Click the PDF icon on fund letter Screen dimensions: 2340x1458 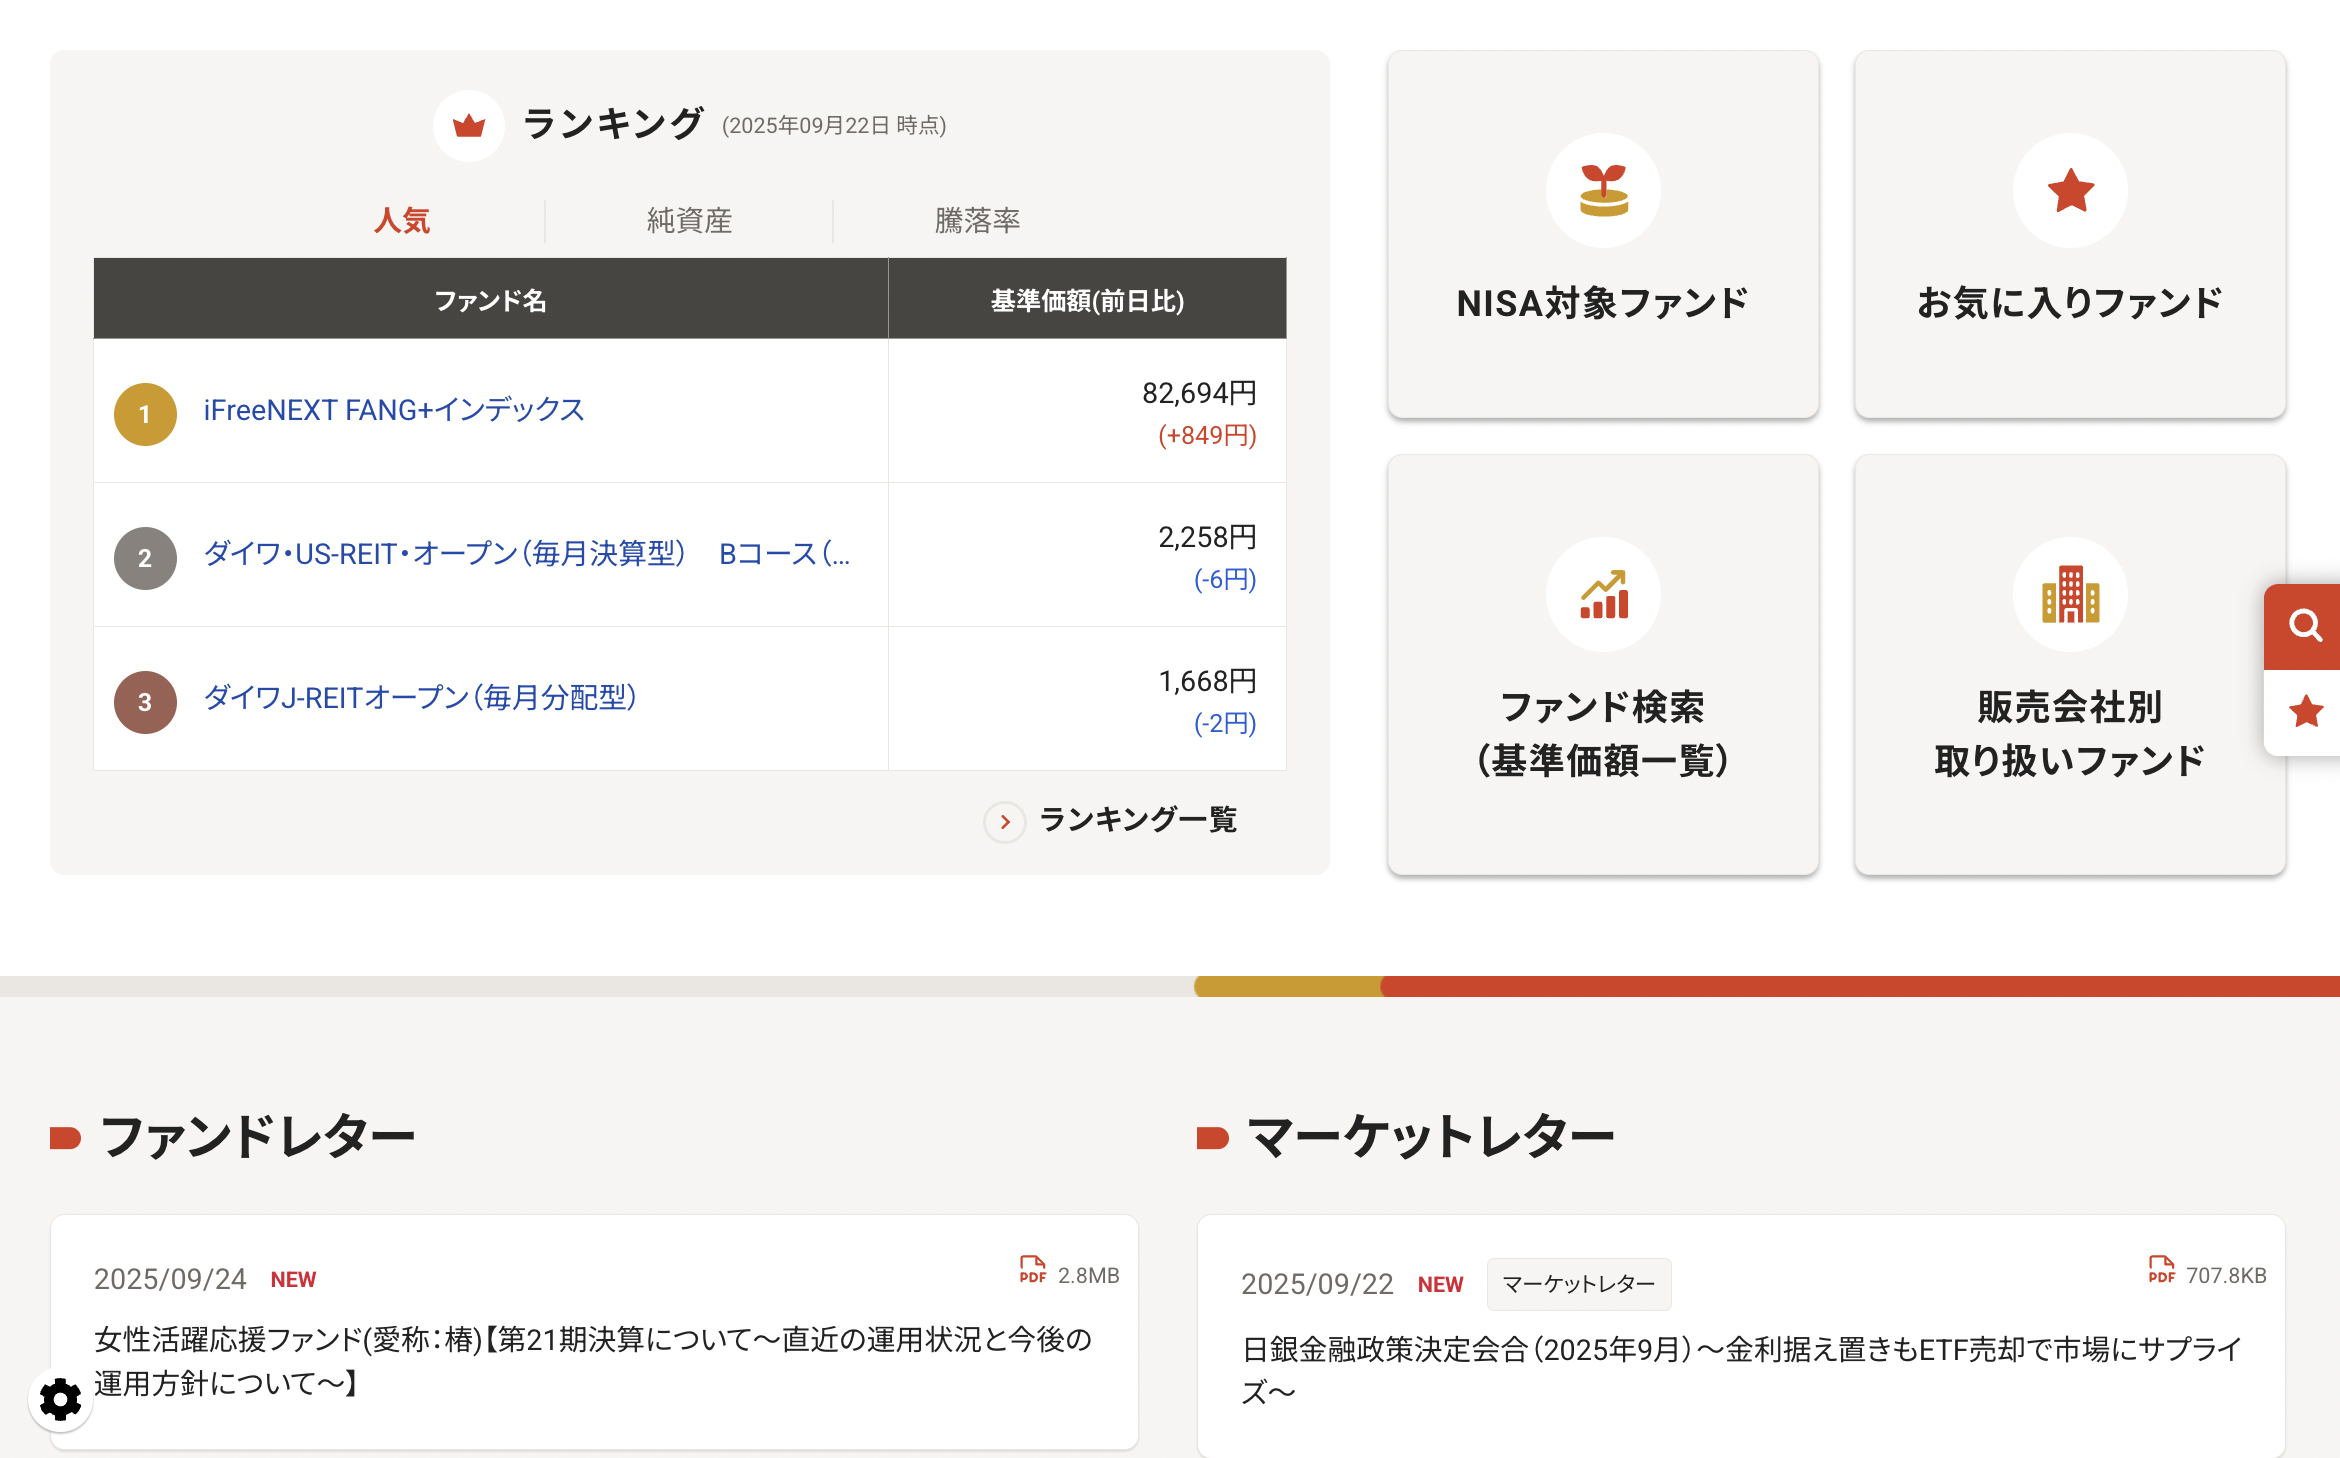coord(1032,1270)
